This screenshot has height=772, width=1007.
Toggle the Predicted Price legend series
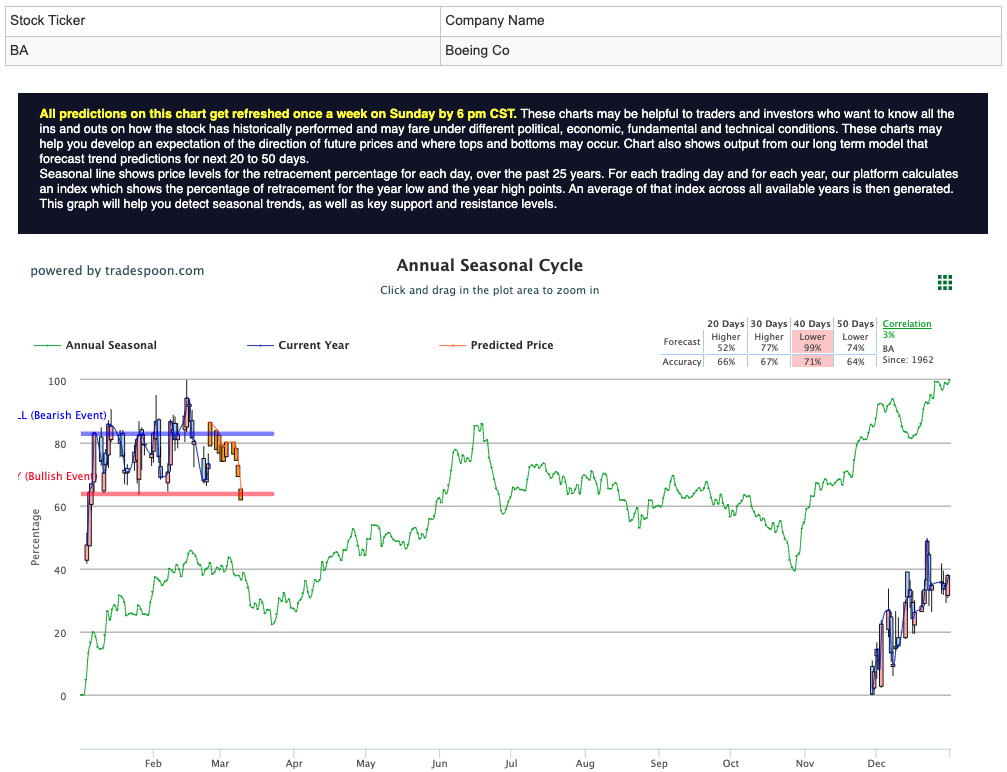click(x=496, y=345)
